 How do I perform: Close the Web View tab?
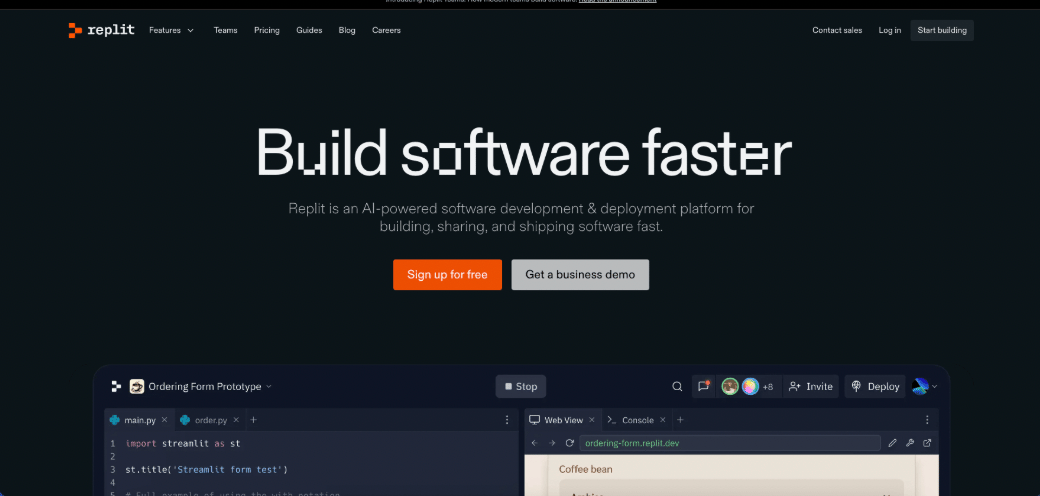coord(592,420)
